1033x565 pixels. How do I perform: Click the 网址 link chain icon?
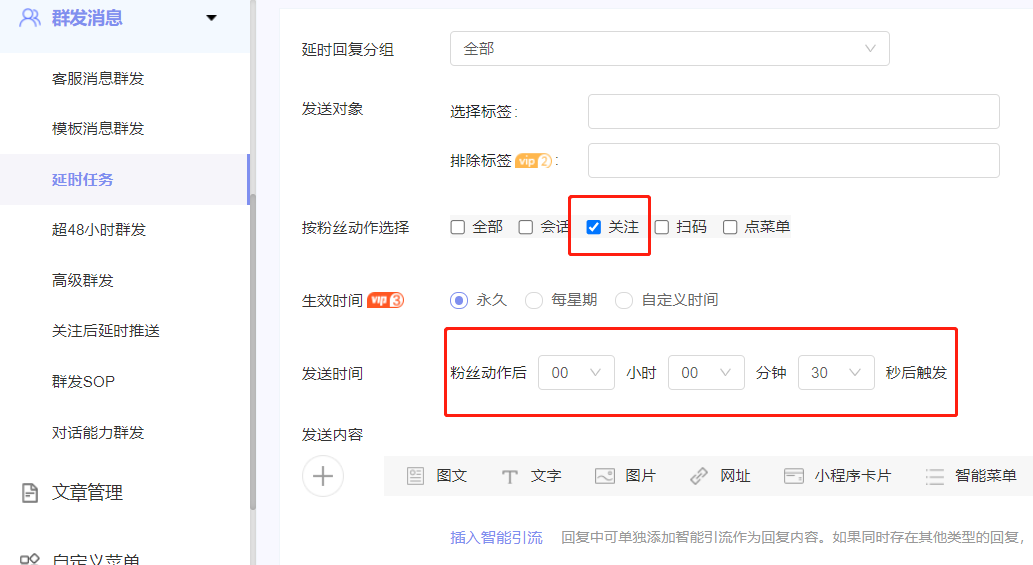click(699, 475)
